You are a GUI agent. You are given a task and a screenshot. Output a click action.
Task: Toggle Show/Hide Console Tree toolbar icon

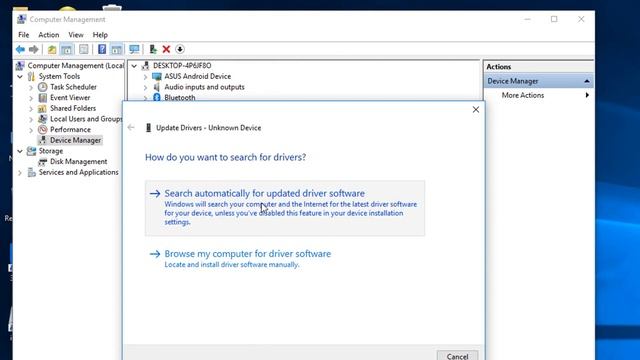pos(67,49)
